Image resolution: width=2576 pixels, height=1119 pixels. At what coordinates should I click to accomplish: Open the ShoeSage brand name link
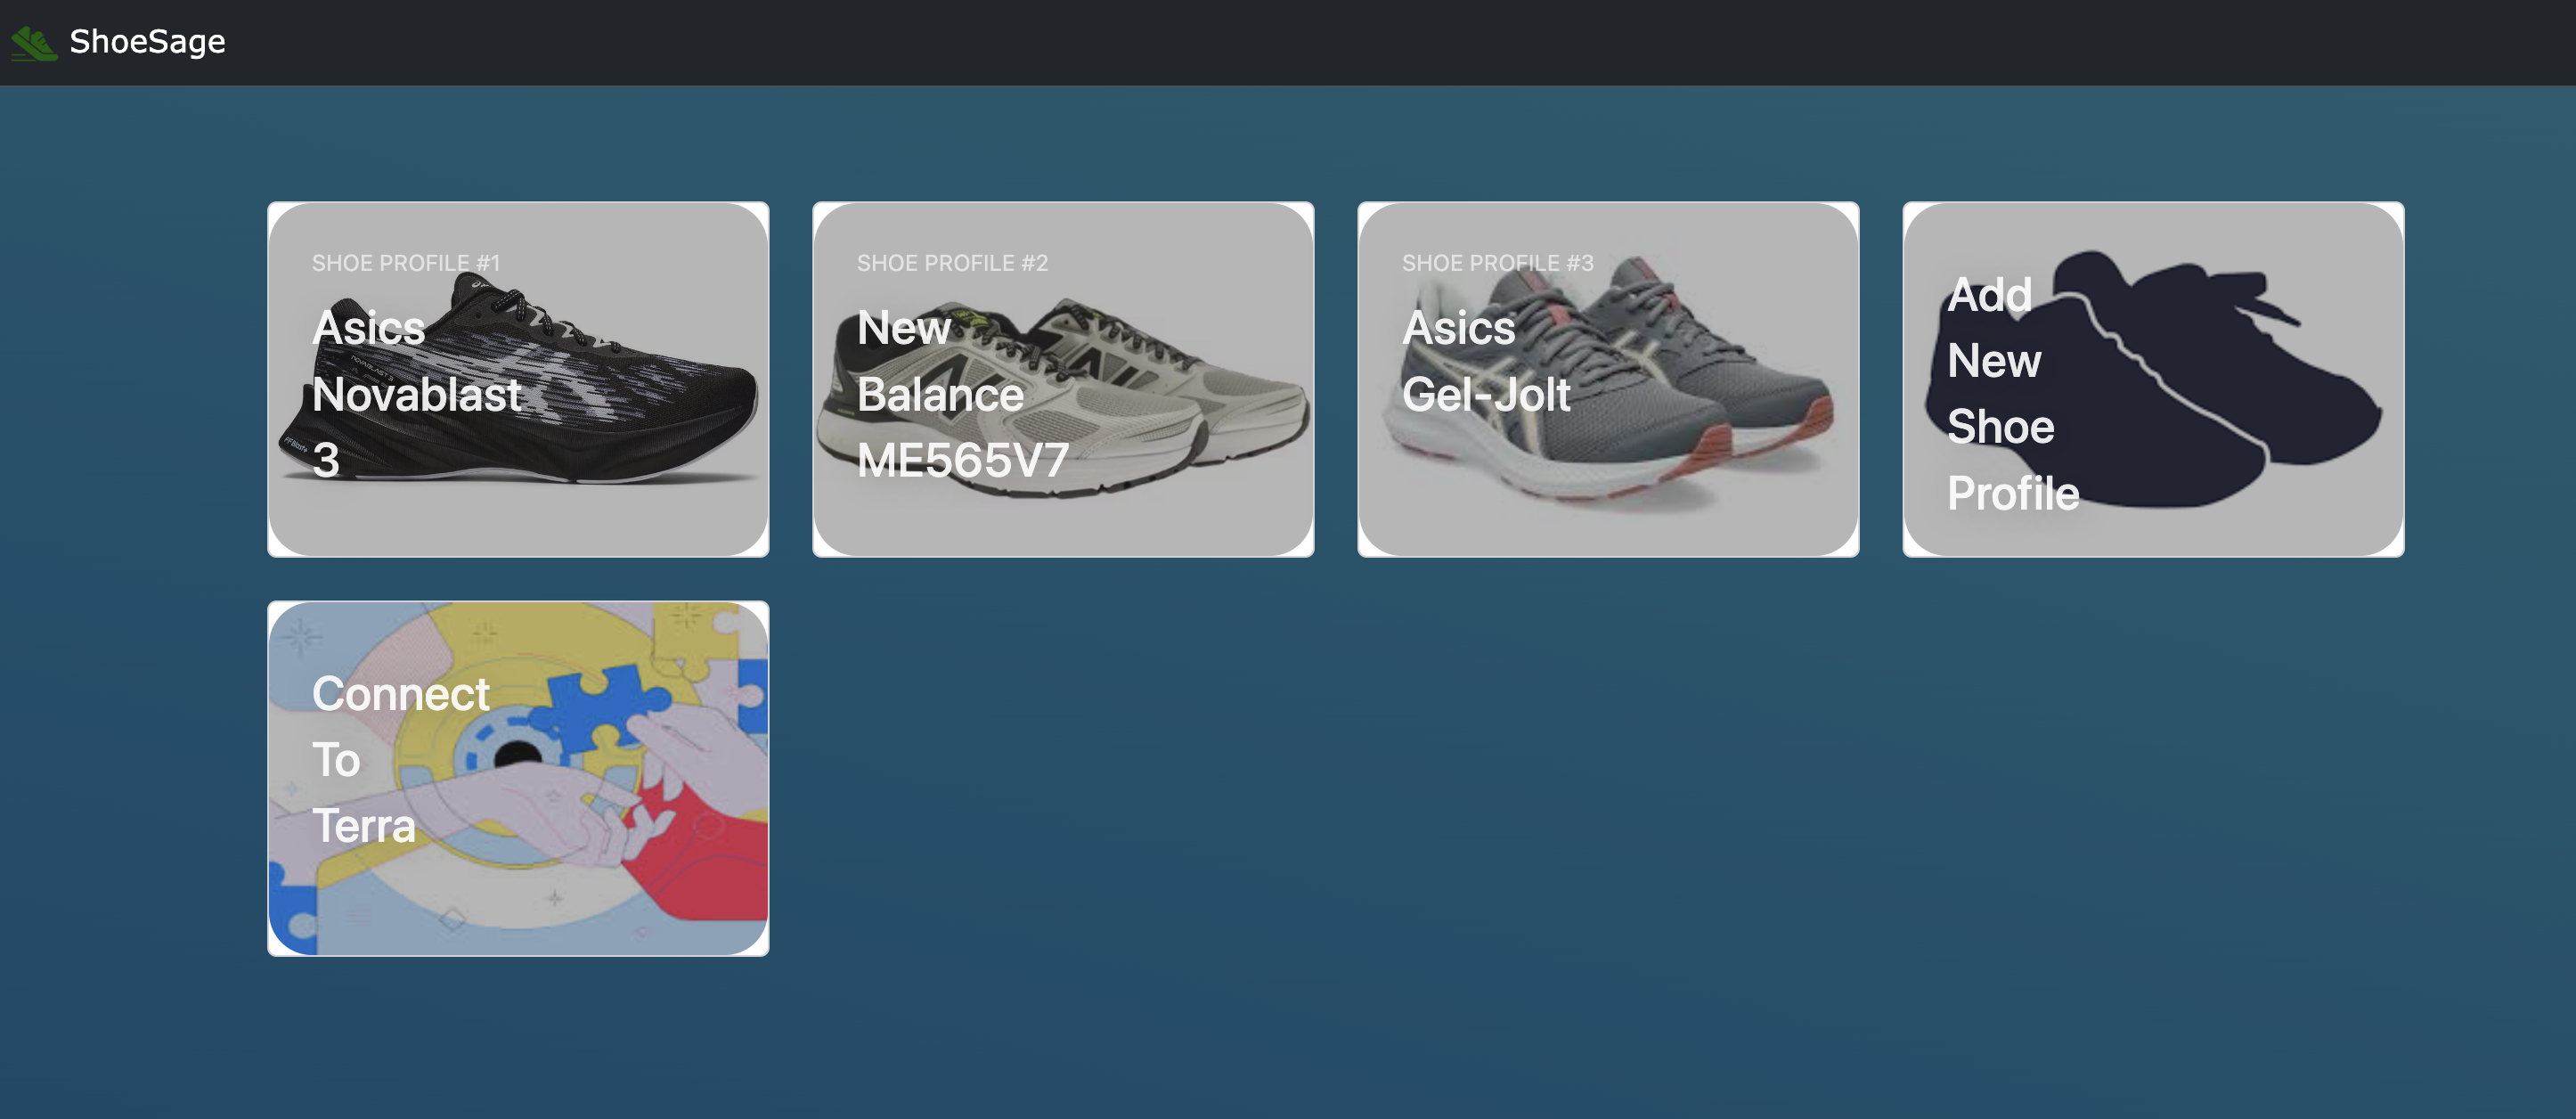(x=147, y=42)
